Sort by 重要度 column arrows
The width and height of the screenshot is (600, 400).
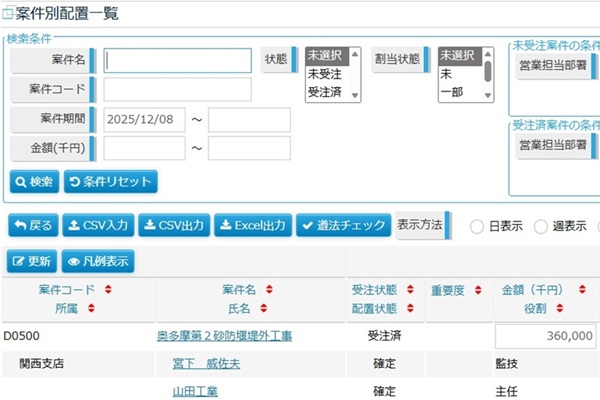[x=472, y=290]
